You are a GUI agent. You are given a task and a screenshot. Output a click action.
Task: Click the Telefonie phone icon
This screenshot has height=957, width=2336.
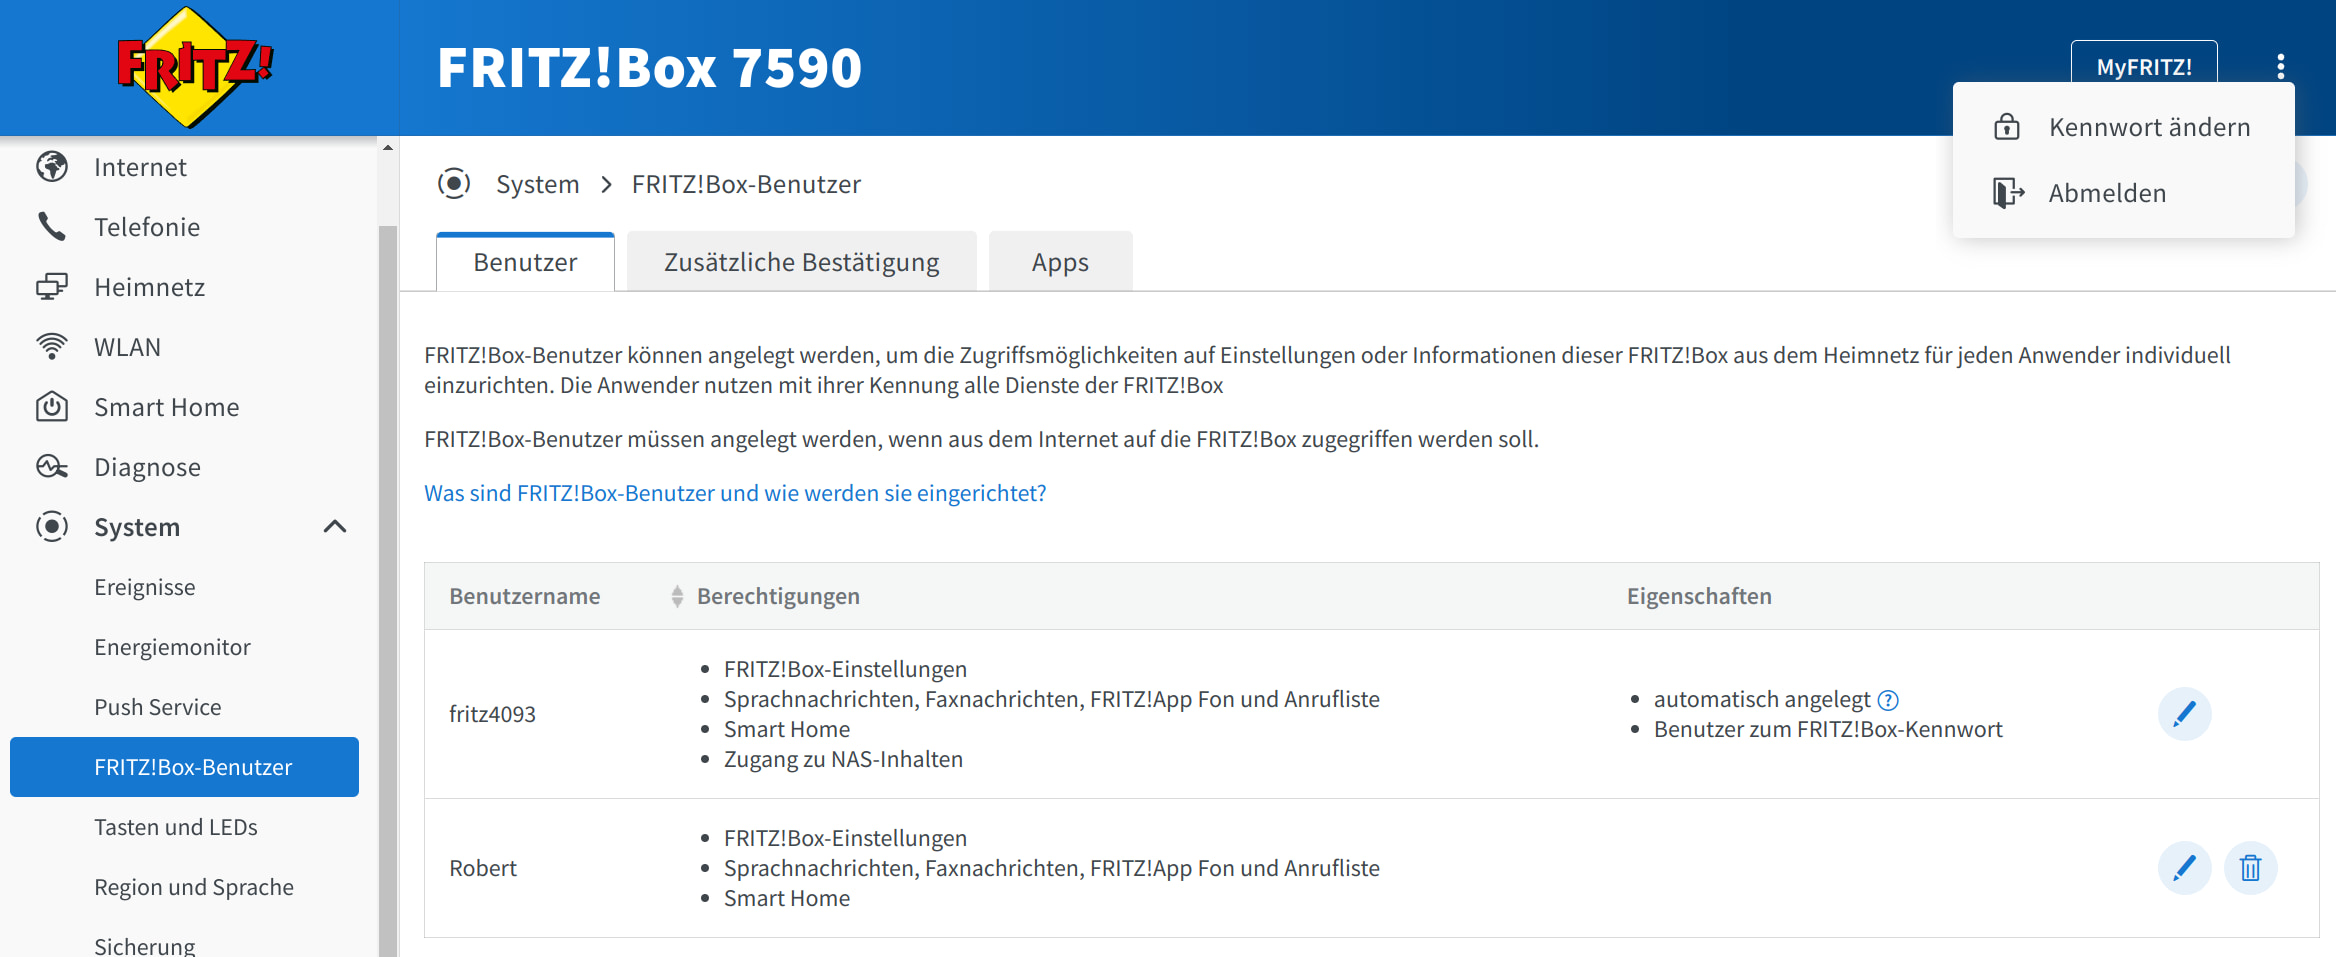pyautogui.click(x=52, y=227)
